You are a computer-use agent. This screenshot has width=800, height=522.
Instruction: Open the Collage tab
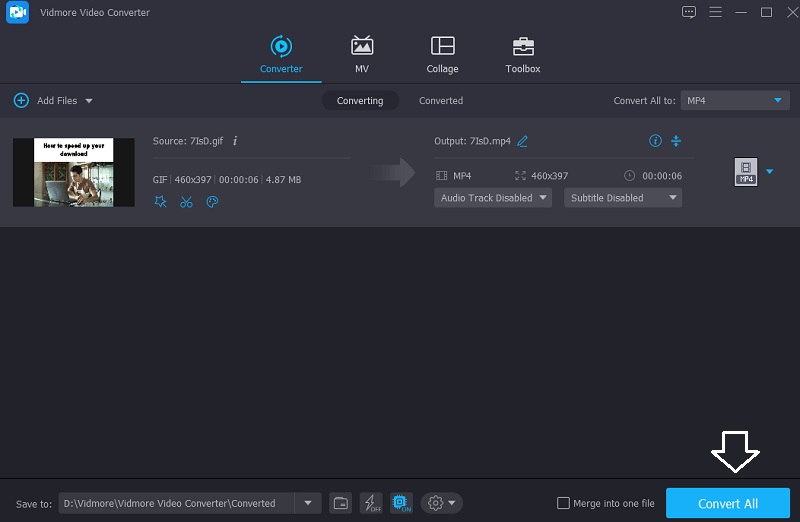pos(442,55)
